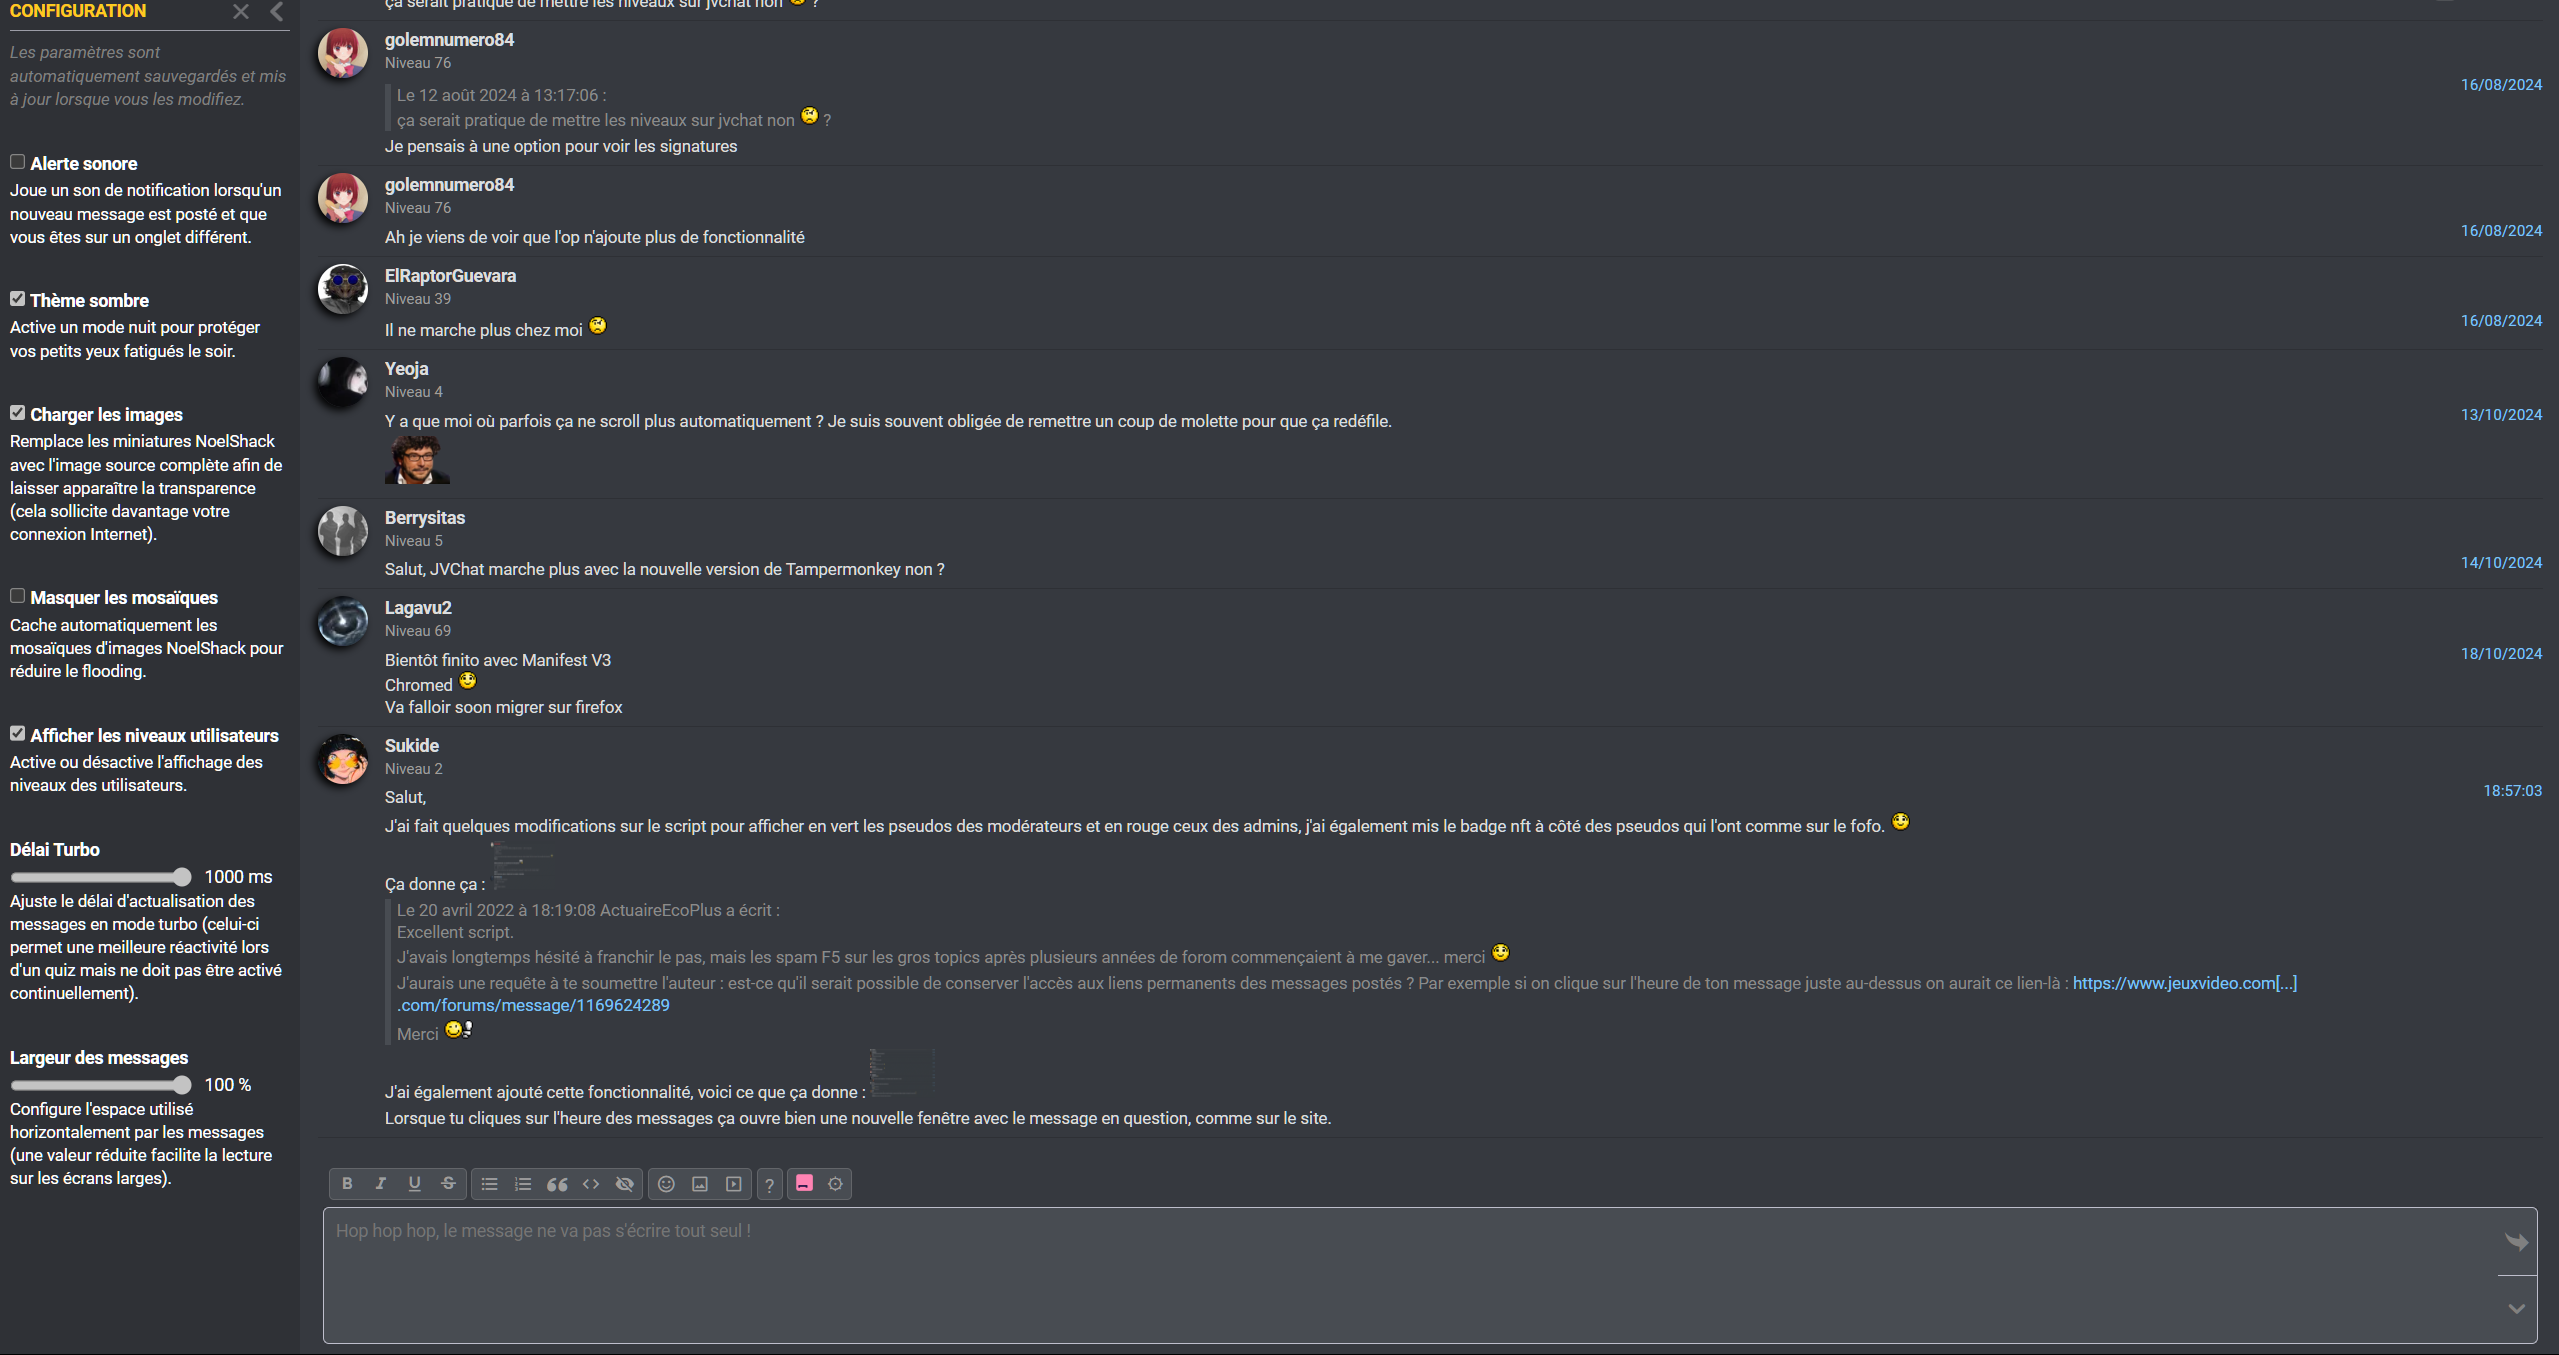Toggle bold text formatting in the editor
The image size is (2559, 1355).
(347, 1183)
